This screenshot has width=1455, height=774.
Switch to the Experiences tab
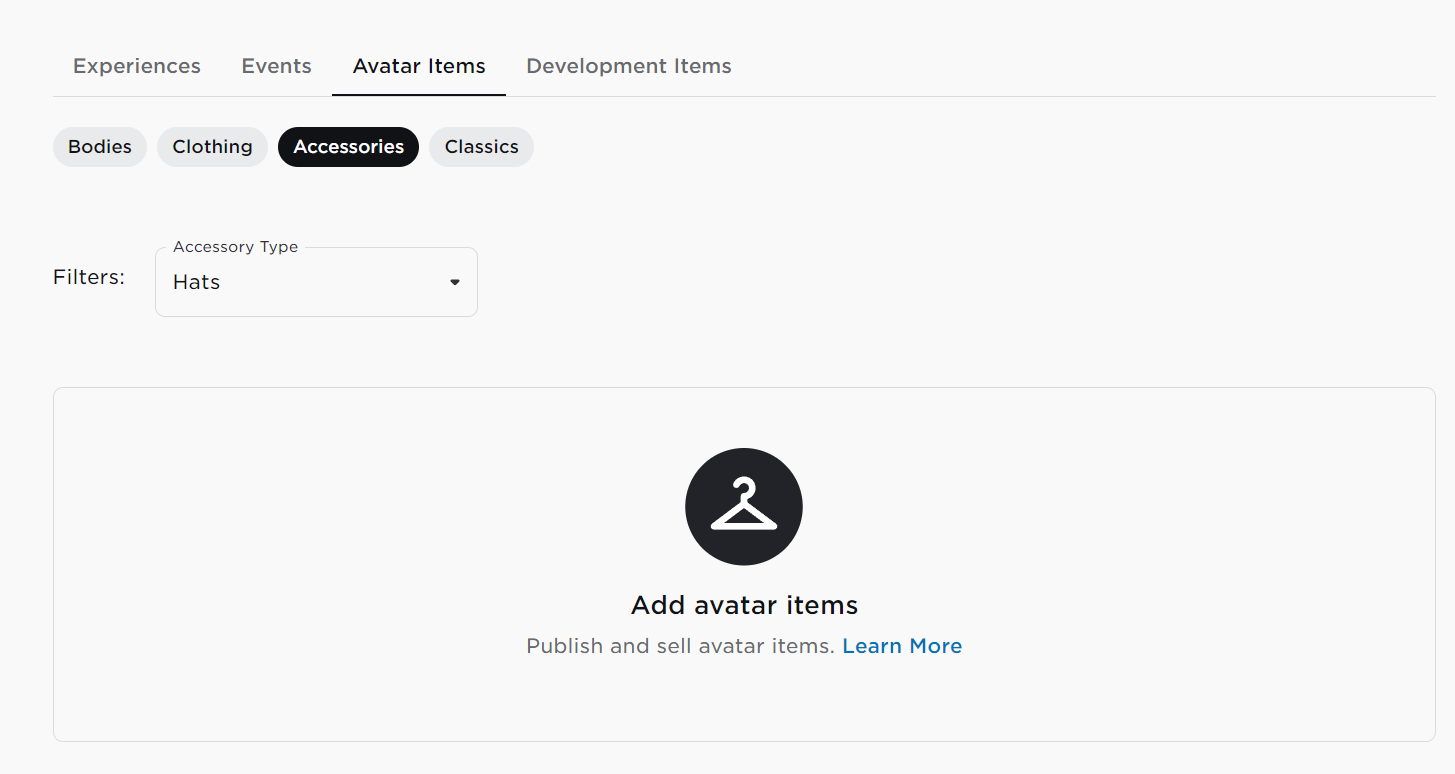pyautogui.click(x=137, y=66)
